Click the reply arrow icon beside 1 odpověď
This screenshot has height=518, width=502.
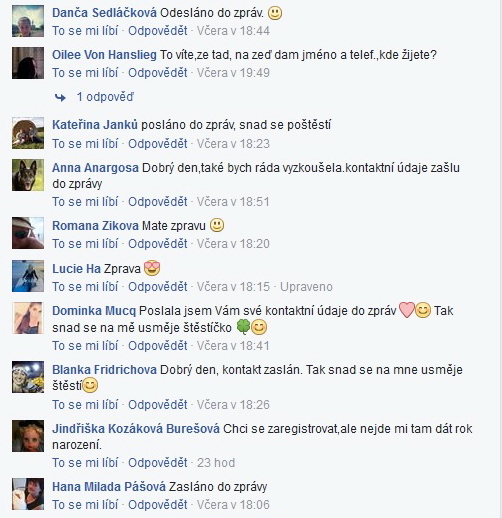tap(60, 98)
